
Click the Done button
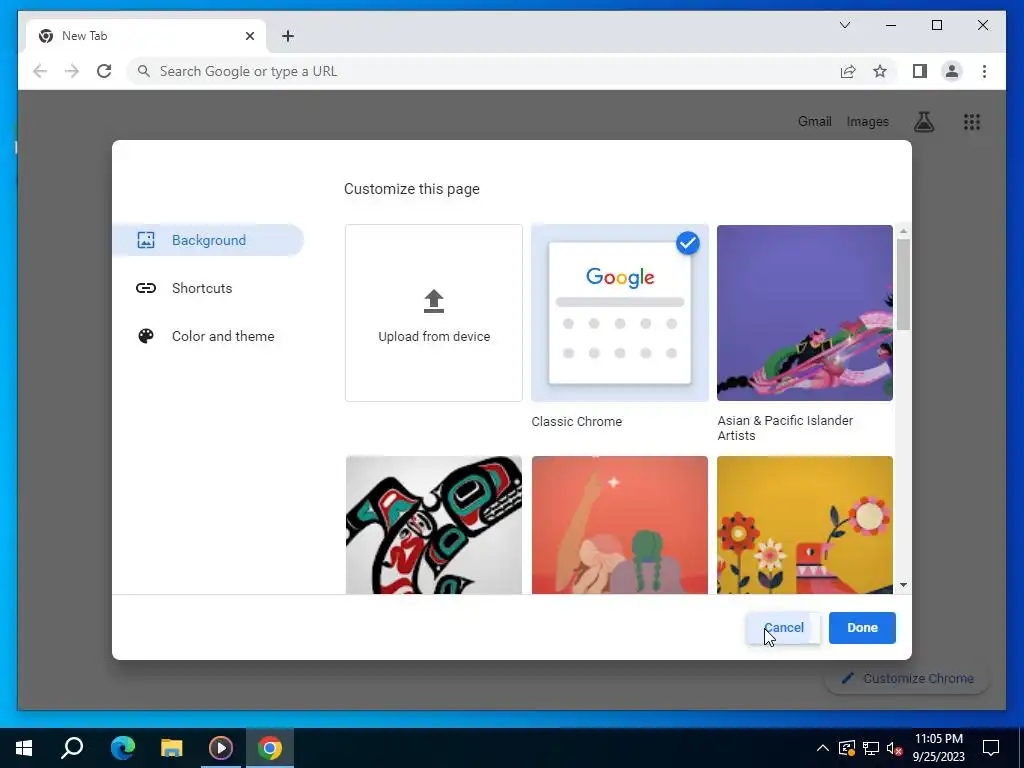tap(862, 628)
